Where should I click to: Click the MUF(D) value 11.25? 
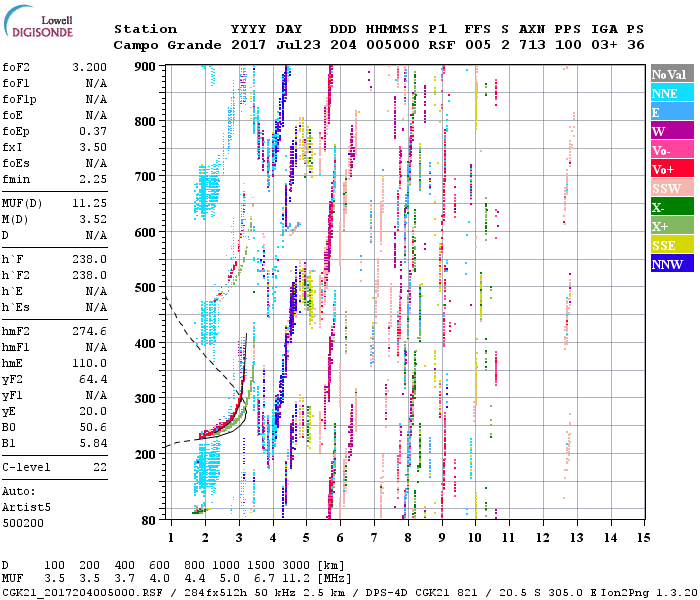89,204
